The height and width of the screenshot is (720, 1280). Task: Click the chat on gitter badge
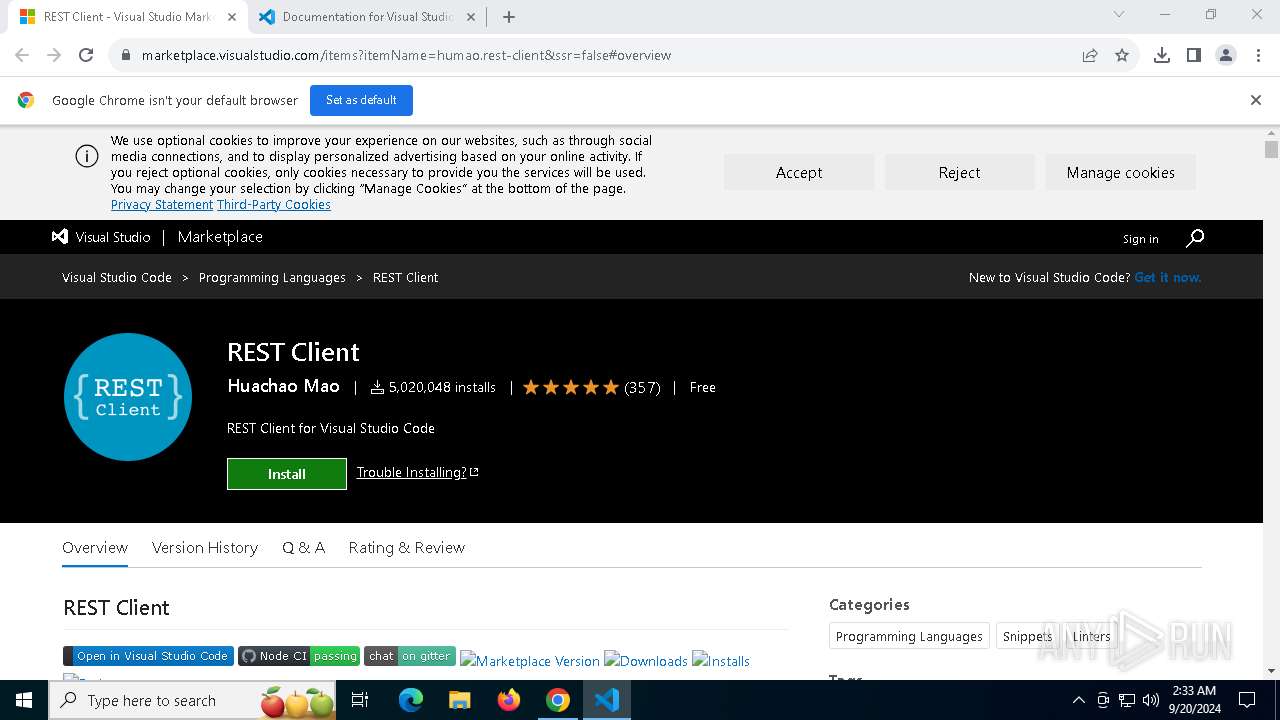410,656
